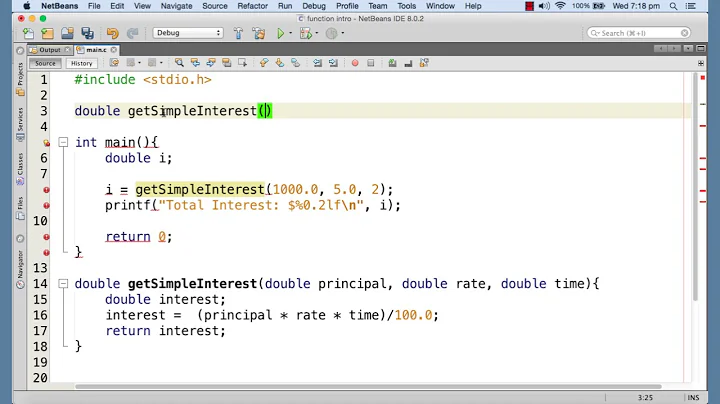Image resolution: width=720 pixels, height=404 pixels.
Task: Toggle Rectangular Selection icon
Action: point(242,63)
